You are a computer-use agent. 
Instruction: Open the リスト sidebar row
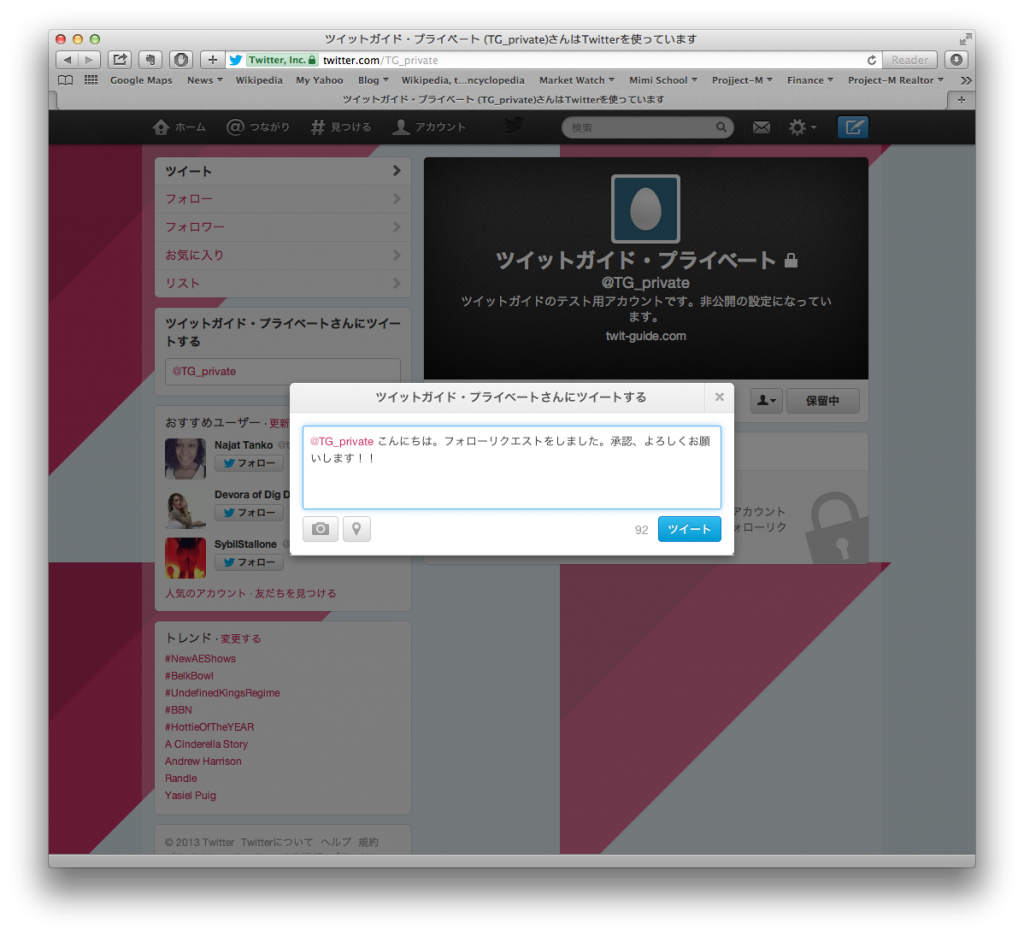click(283, 283)
